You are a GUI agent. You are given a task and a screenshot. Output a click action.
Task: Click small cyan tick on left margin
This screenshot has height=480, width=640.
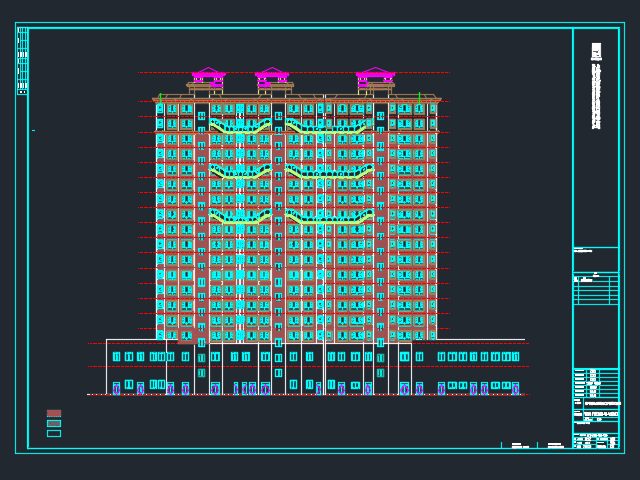pos(33,130)
